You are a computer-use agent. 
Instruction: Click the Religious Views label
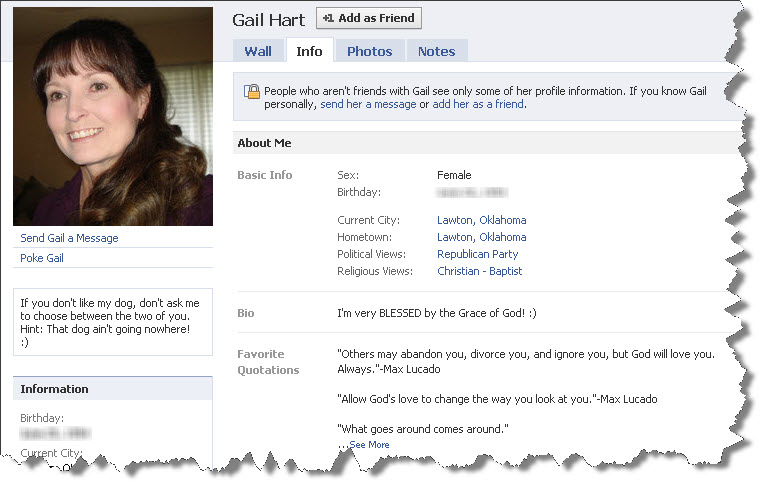point(375,271)
